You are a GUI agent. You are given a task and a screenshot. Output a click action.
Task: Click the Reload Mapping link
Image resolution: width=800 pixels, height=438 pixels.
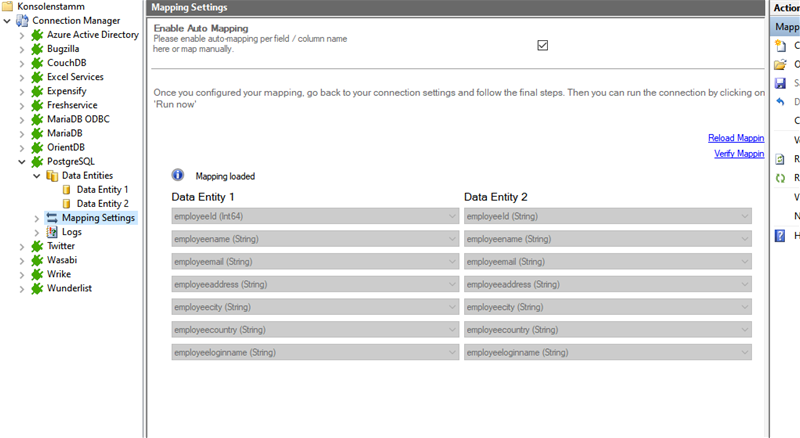pos(735,138)
